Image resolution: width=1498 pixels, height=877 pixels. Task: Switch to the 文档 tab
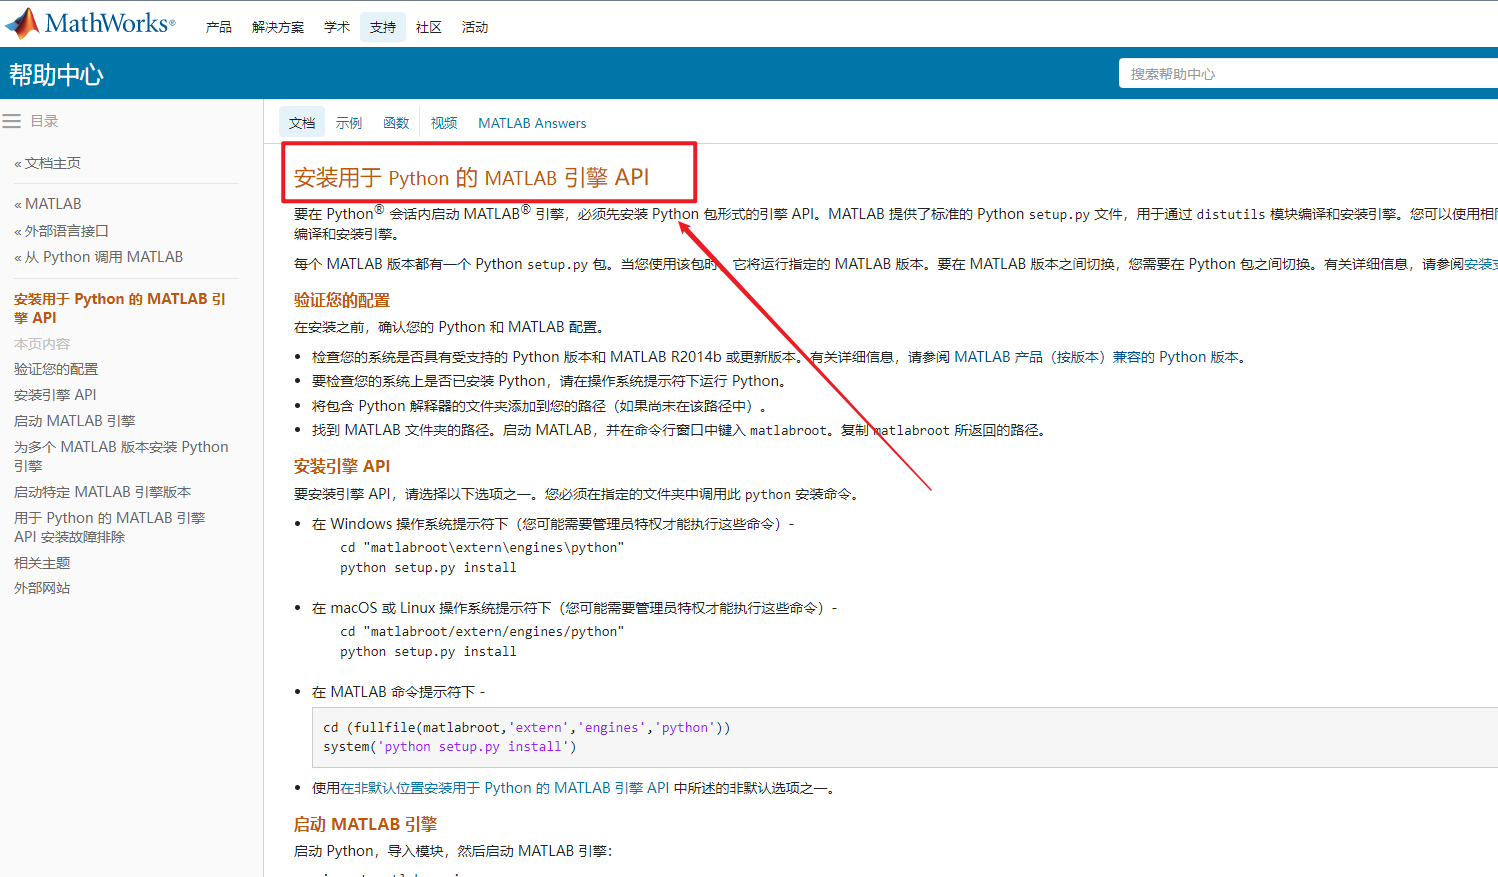pos(302,123)
